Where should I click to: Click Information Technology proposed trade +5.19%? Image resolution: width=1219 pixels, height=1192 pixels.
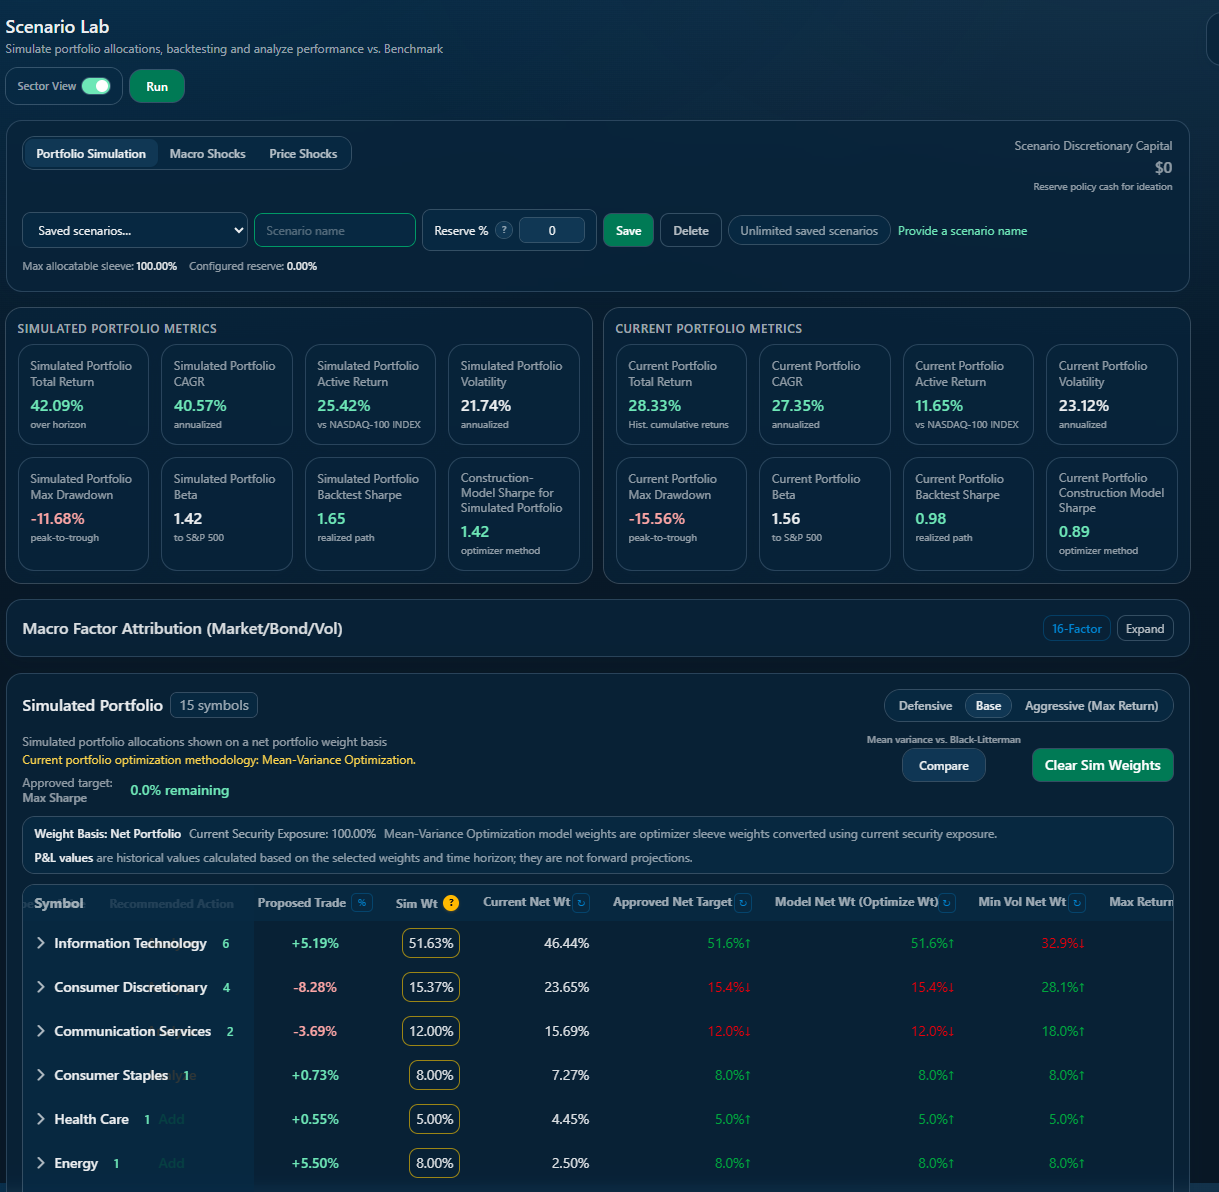(x=315, y=943)
